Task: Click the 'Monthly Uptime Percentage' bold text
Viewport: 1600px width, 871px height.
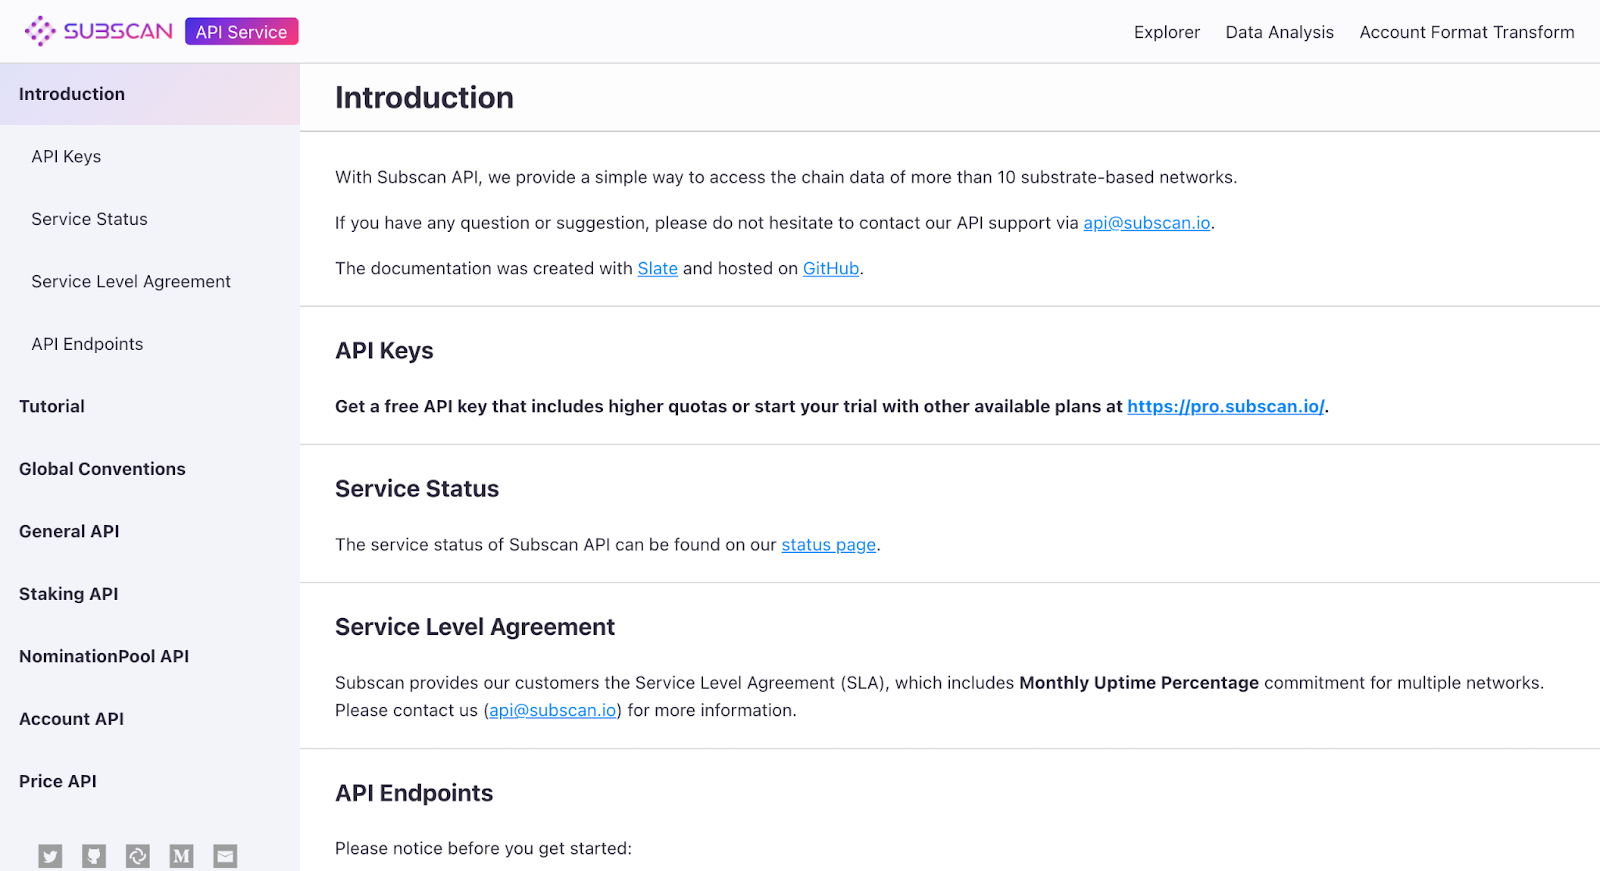Action: [x=1139, y=683]
